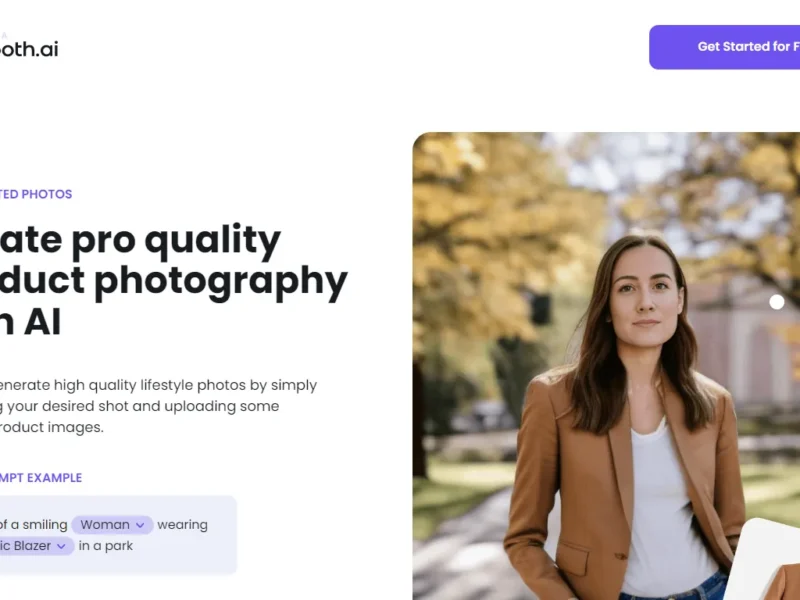Open the Blazer dropdown pill
This screenshot has height=600, width=800.
(x=37, y=546)
